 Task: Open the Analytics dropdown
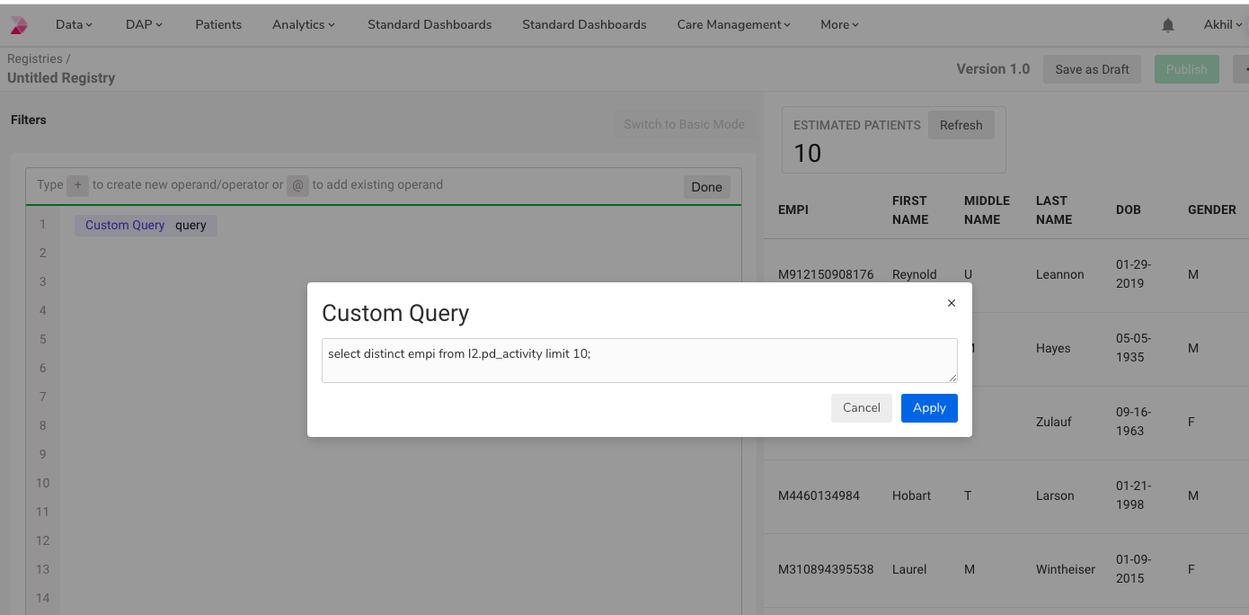[303, 25]
